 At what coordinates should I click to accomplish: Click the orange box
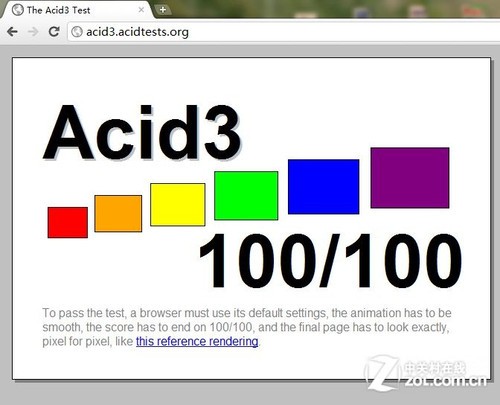tap(118, 213)
